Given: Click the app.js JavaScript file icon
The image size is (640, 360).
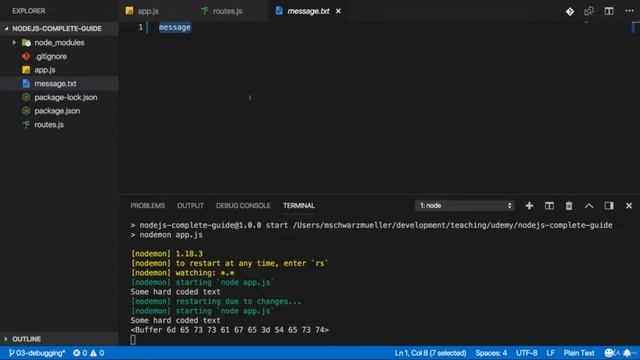Looking at the screenshot, I should [26, 70].
